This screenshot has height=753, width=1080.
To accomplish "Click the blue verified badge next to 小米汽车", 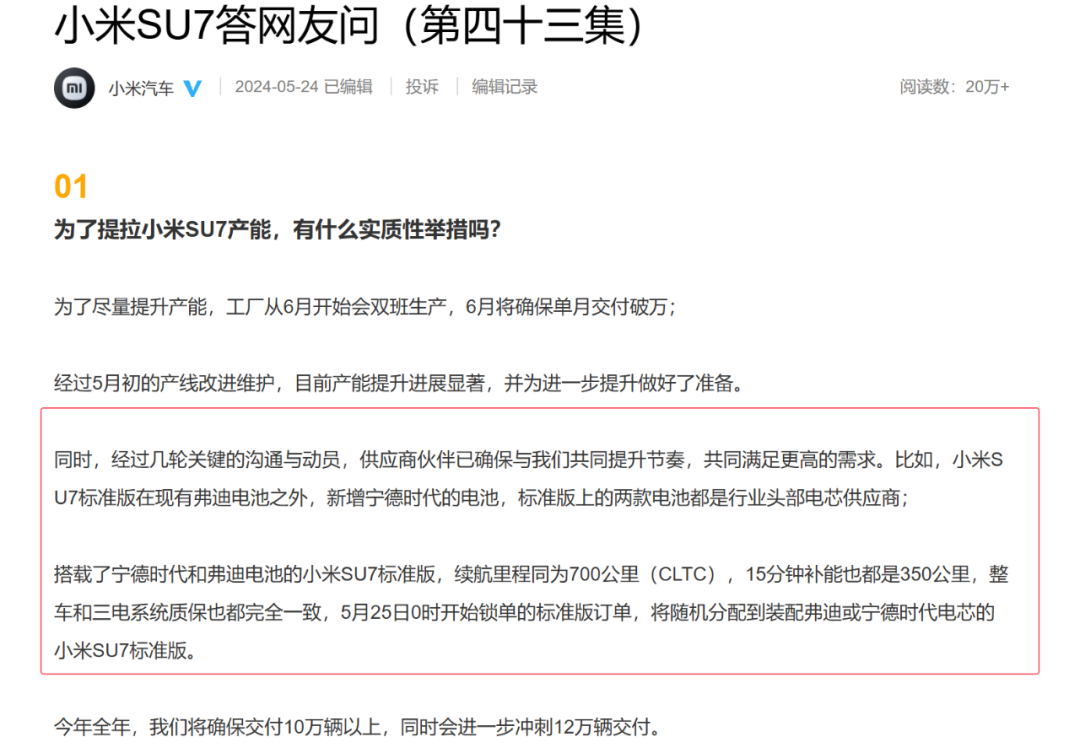I will click(194, 88).
